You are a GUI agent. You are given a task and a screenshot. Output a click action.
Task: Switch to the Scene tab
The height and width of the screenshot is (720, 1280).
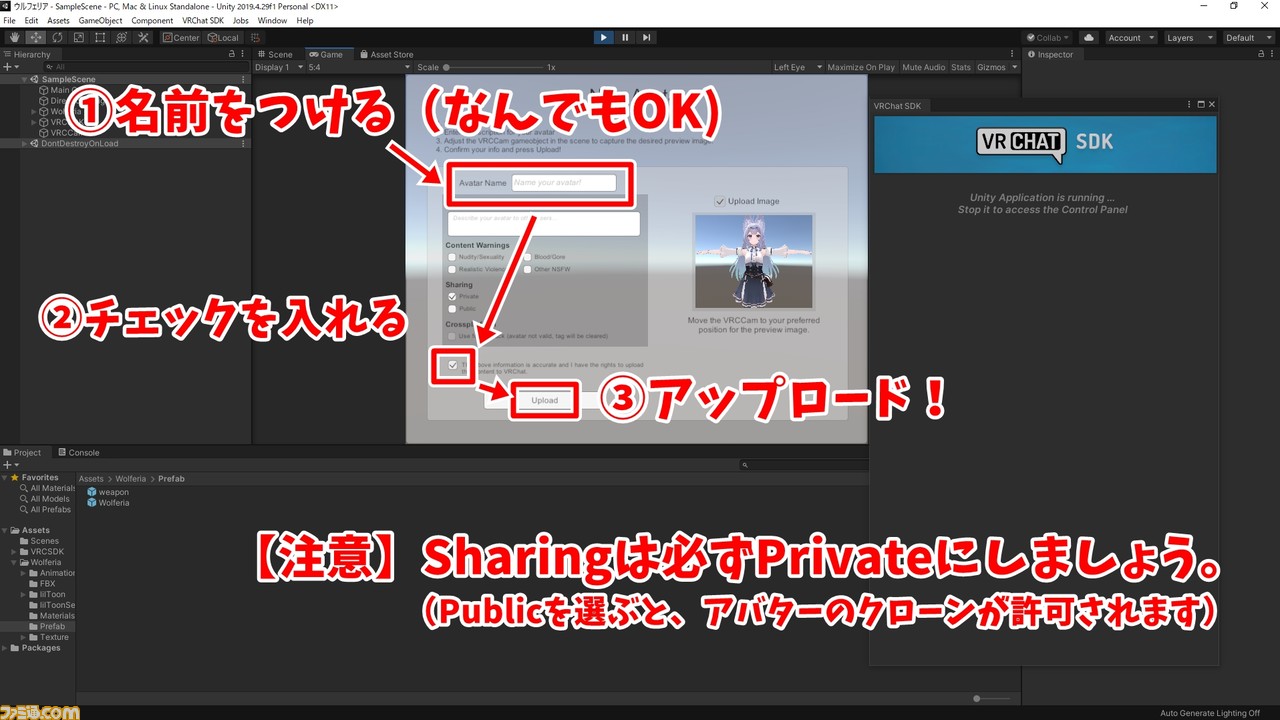click(x=275, y=54)
